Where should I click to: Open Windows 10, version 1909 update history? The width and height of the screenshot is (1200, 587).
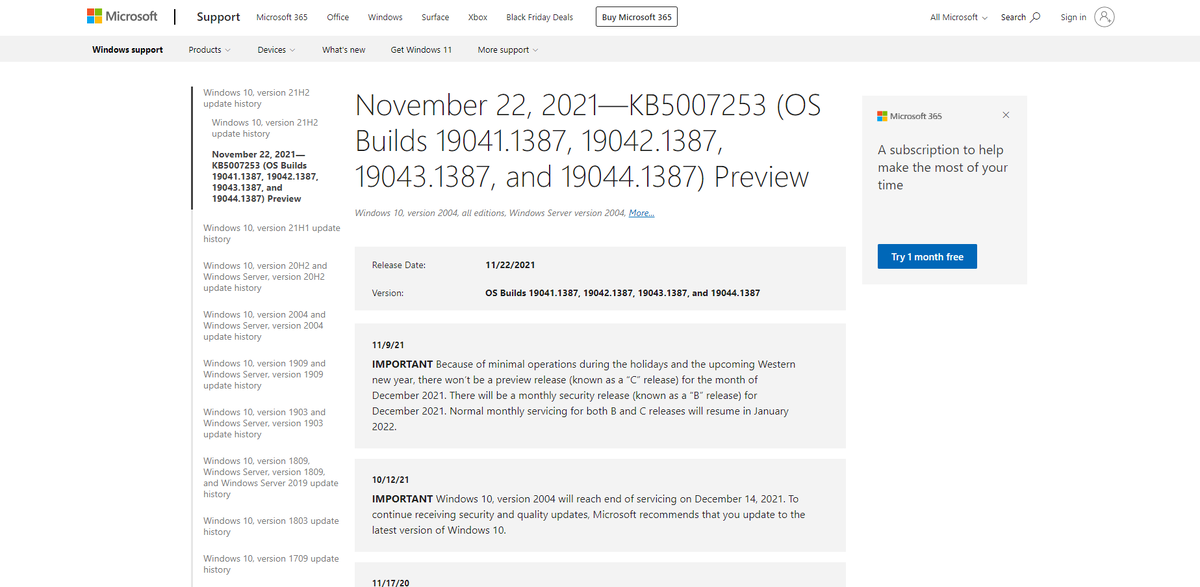tap(264, 374)
